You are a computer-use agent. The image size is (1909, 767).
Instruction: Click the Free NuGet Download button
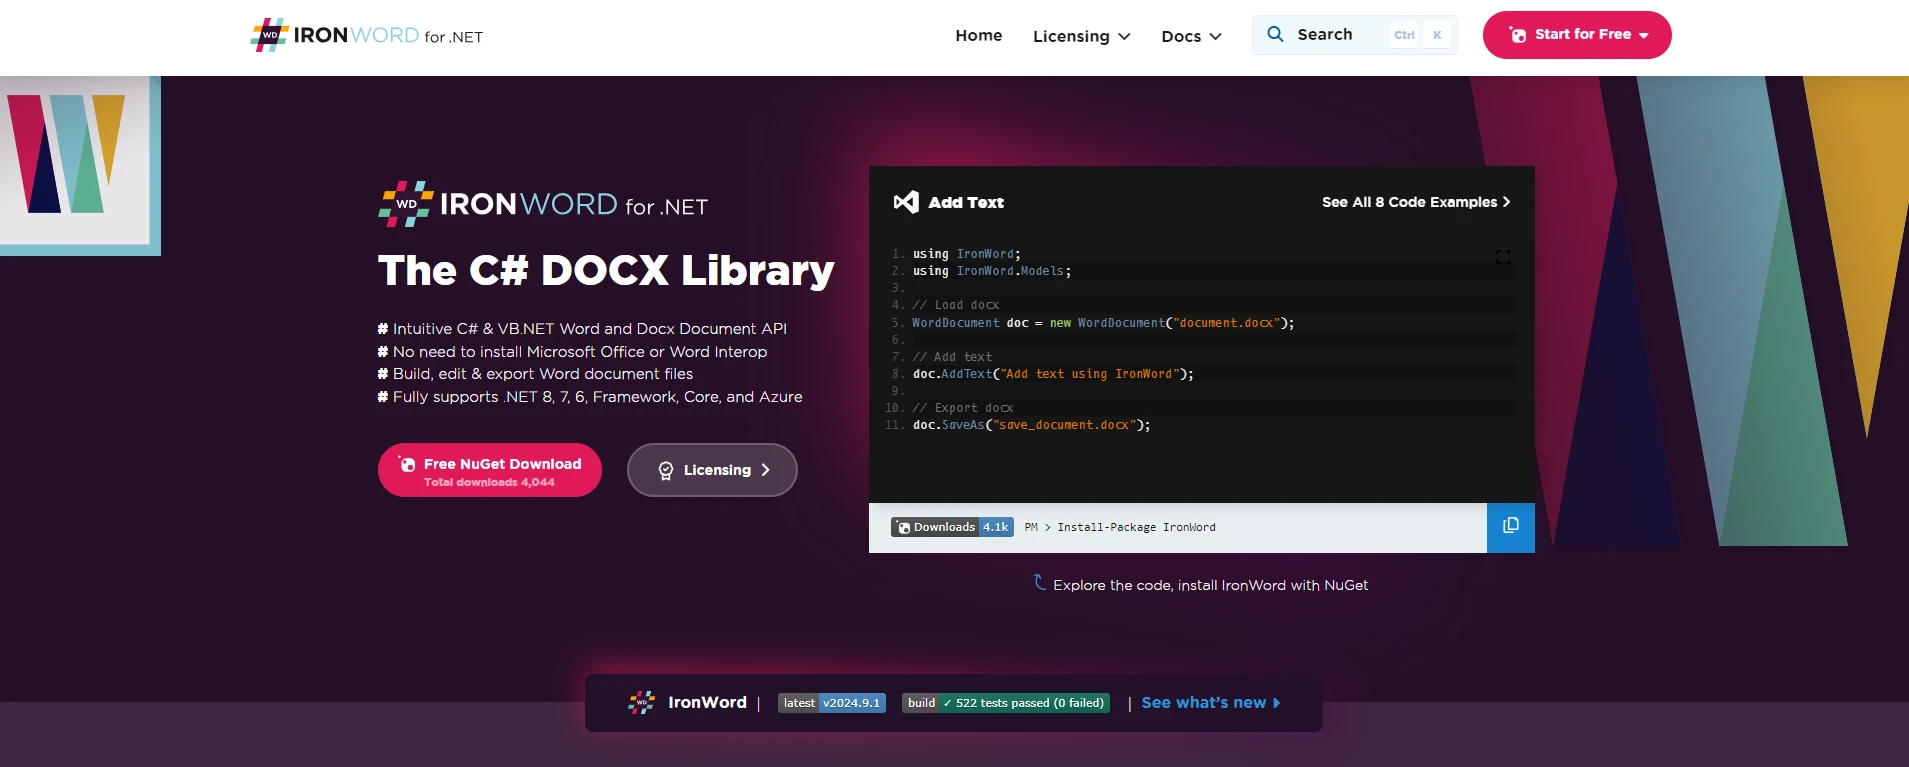click(489, 470)
